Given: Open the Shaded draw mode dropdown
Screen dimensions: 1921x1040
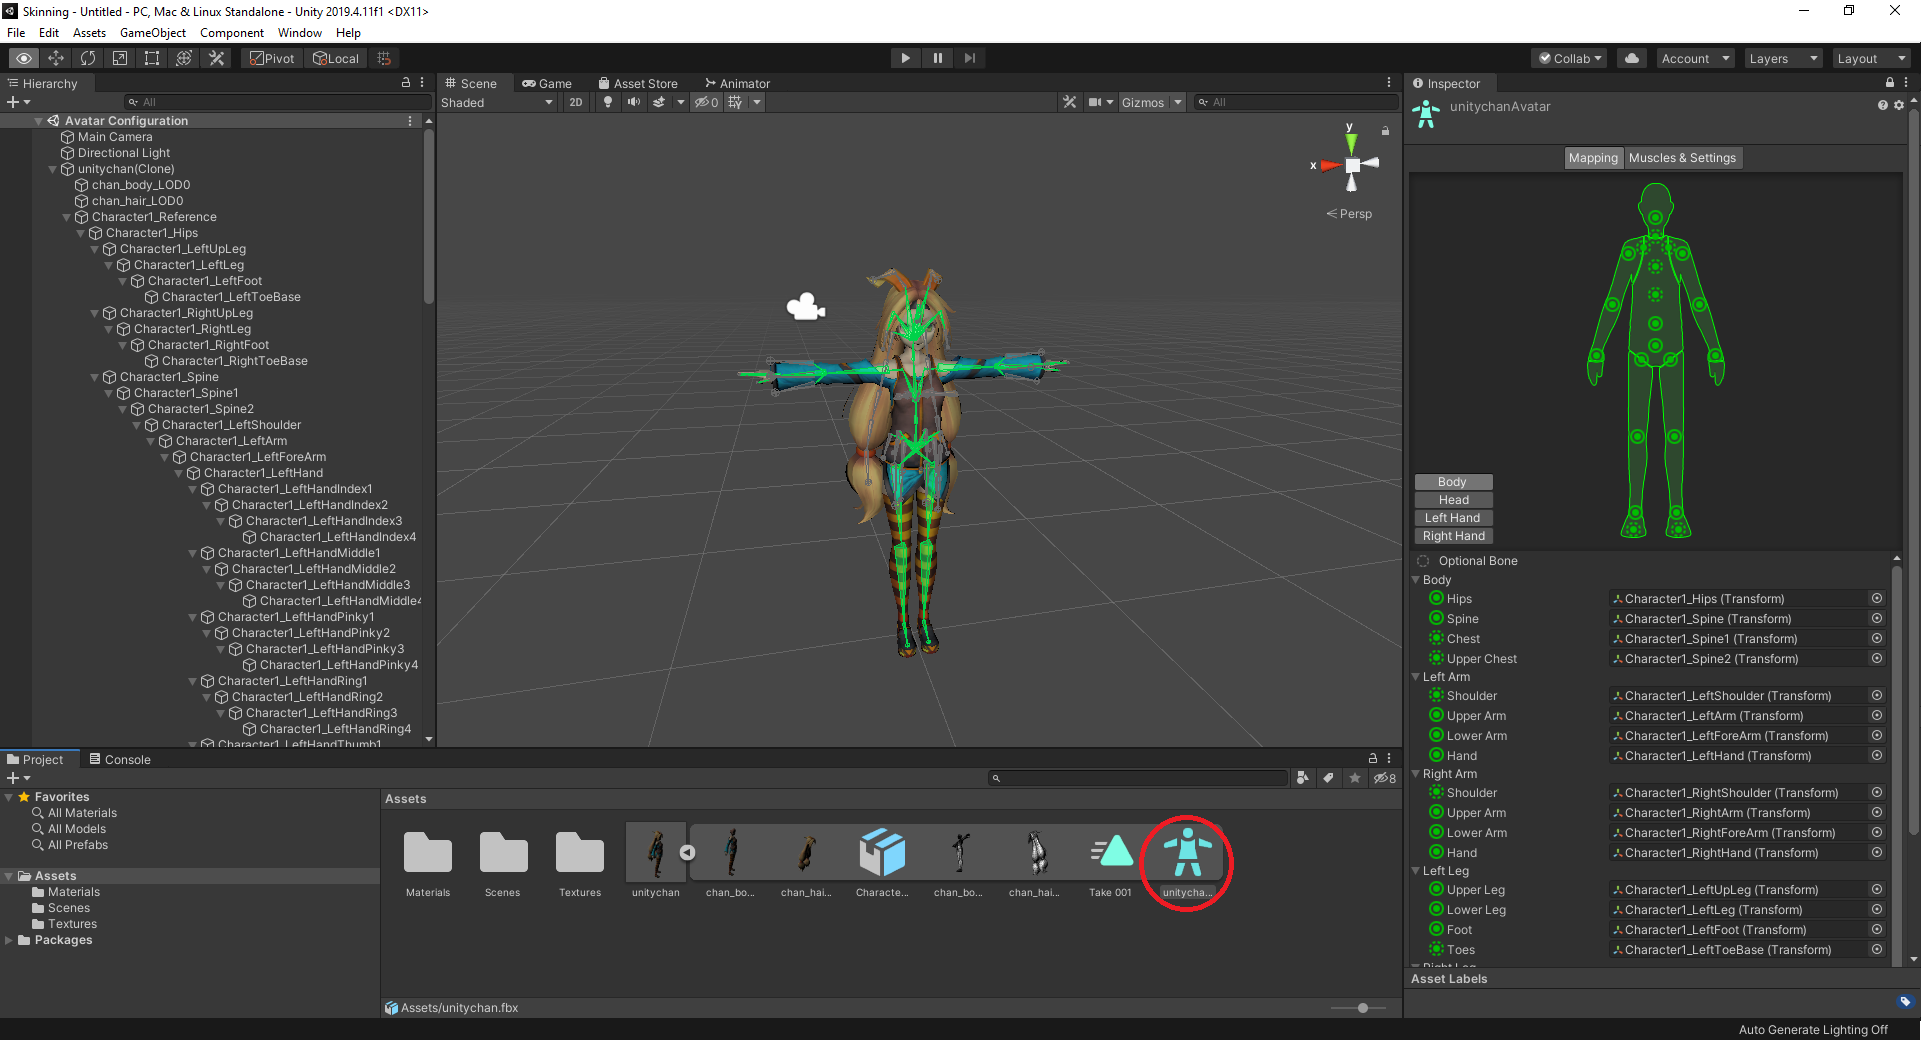Looking at the screenshot, I should (x=497, y=102).
